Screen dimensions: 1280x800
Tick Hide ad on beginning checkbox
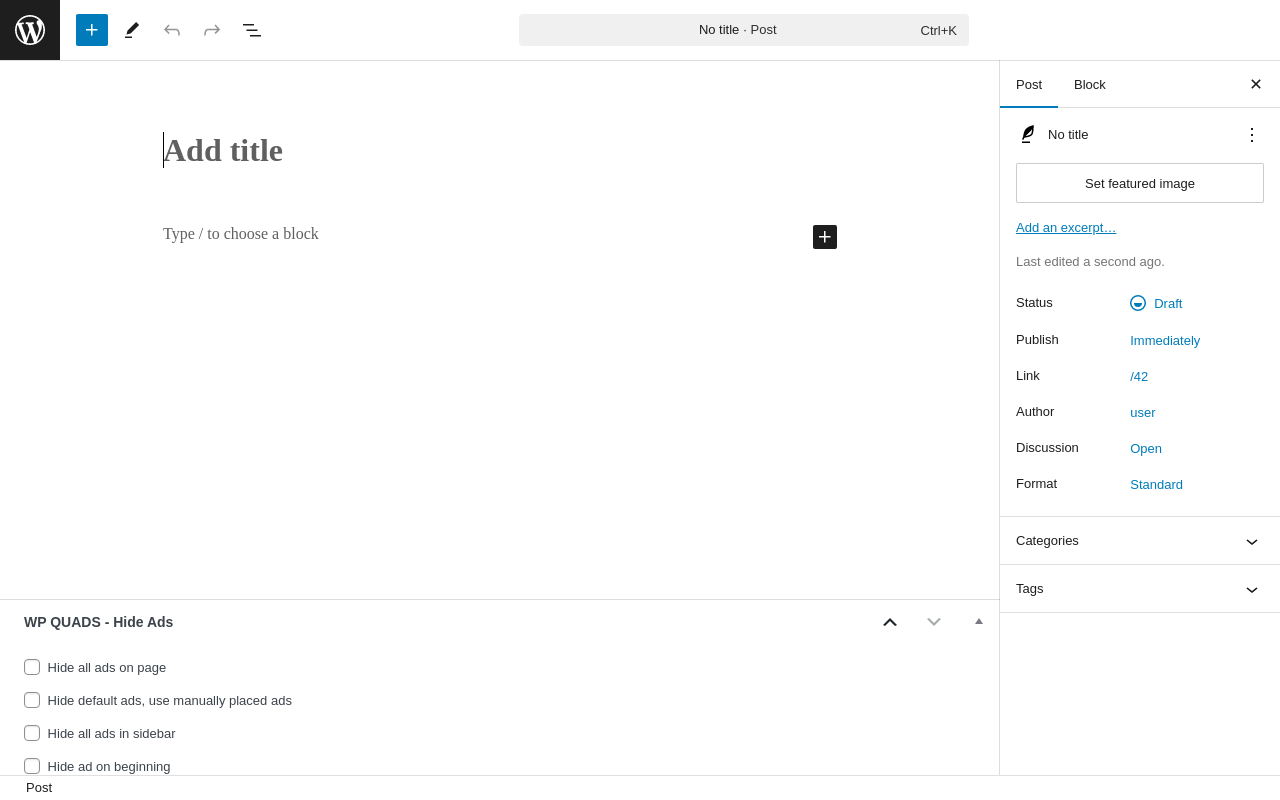(32, 766)
